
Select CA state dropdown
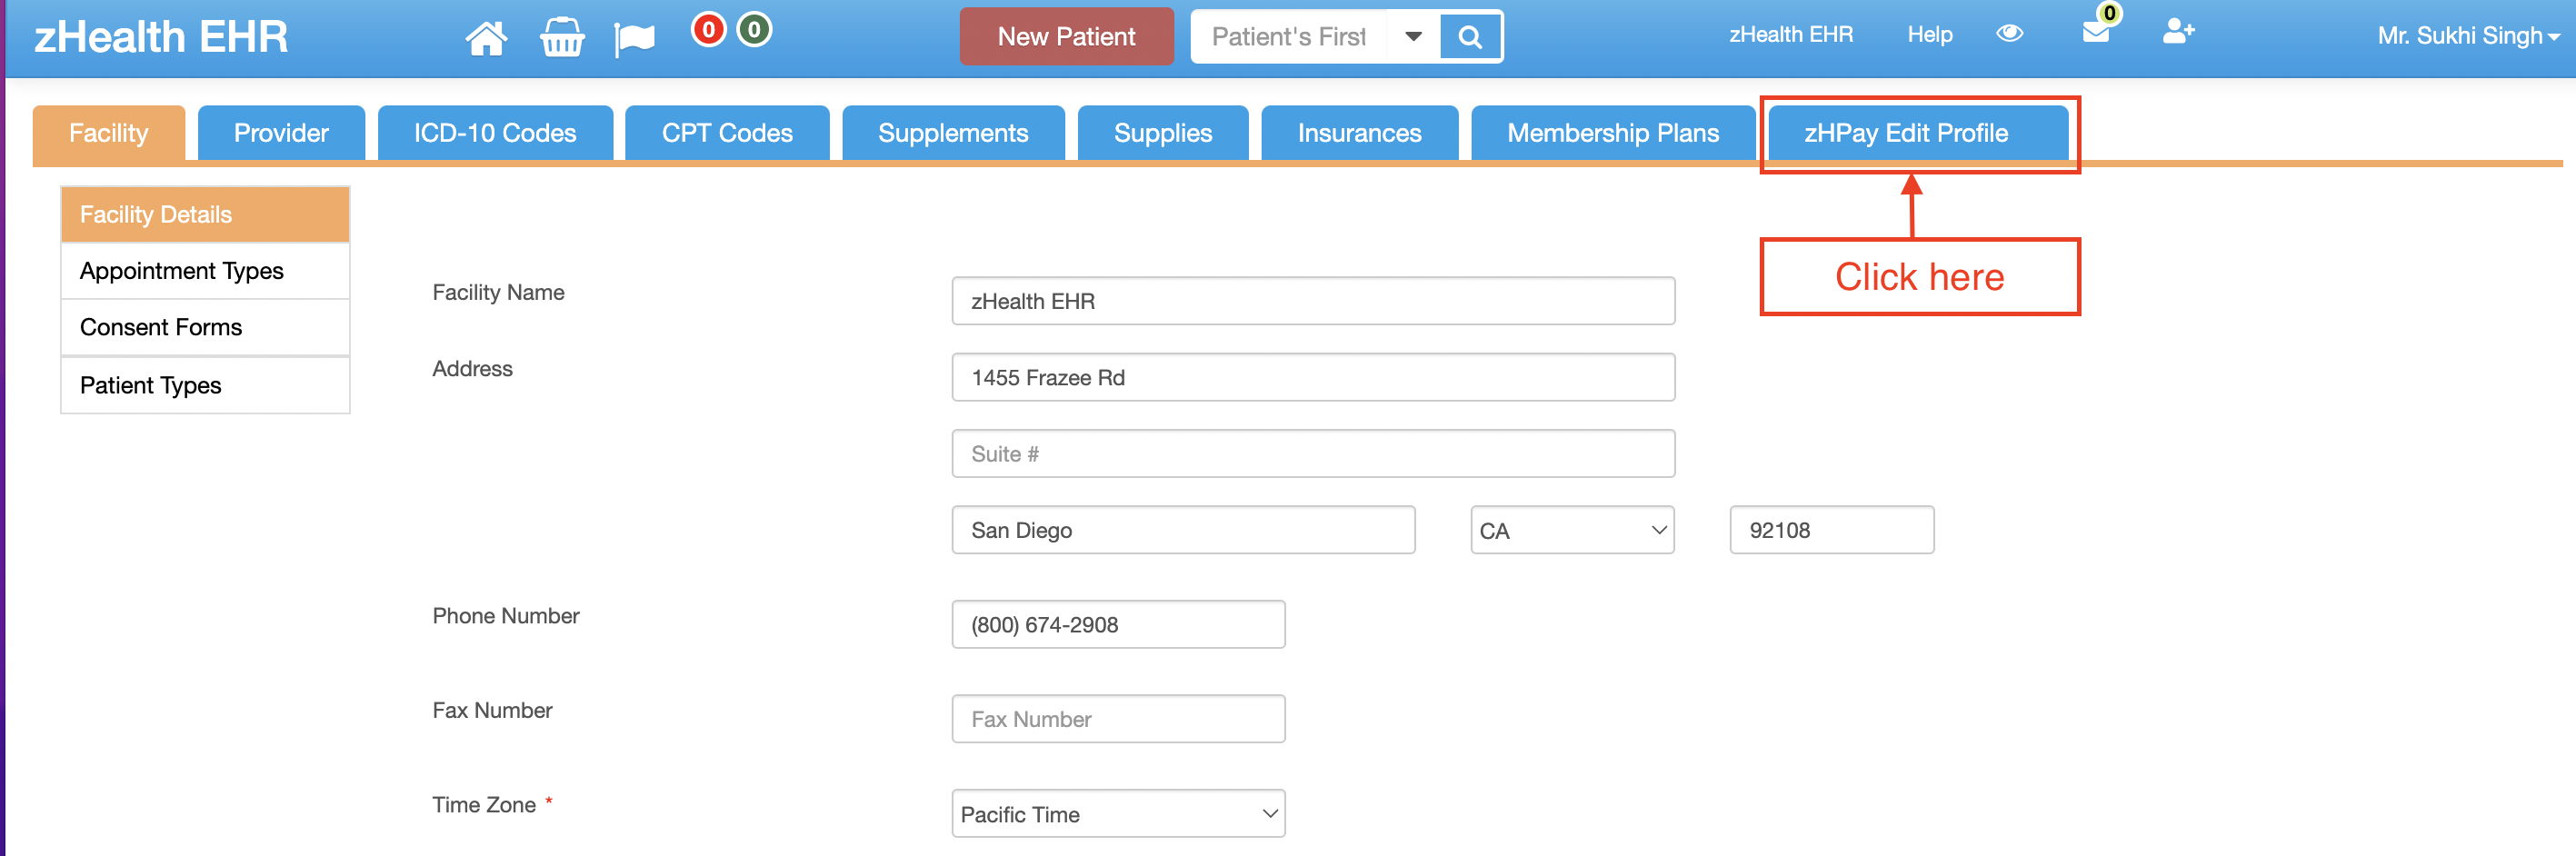tap(1572, 530)
